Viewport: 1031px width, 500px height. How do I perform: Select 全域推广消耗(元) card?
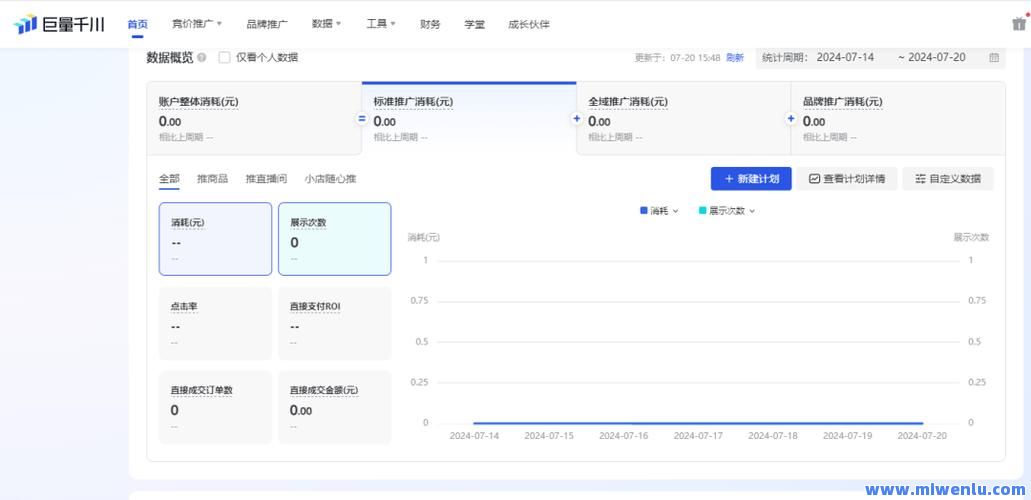684,118
